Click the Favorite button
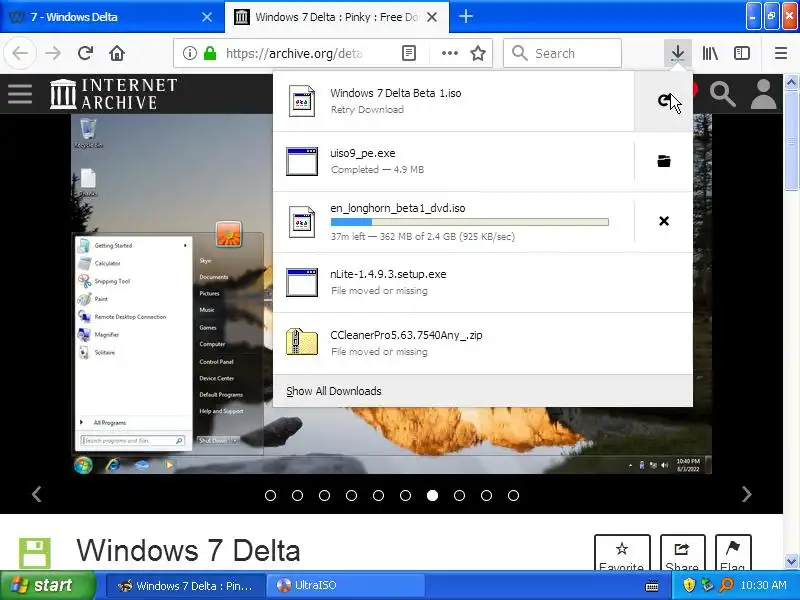The height and width of the screenshot is (600, 800). click(622, 553)
